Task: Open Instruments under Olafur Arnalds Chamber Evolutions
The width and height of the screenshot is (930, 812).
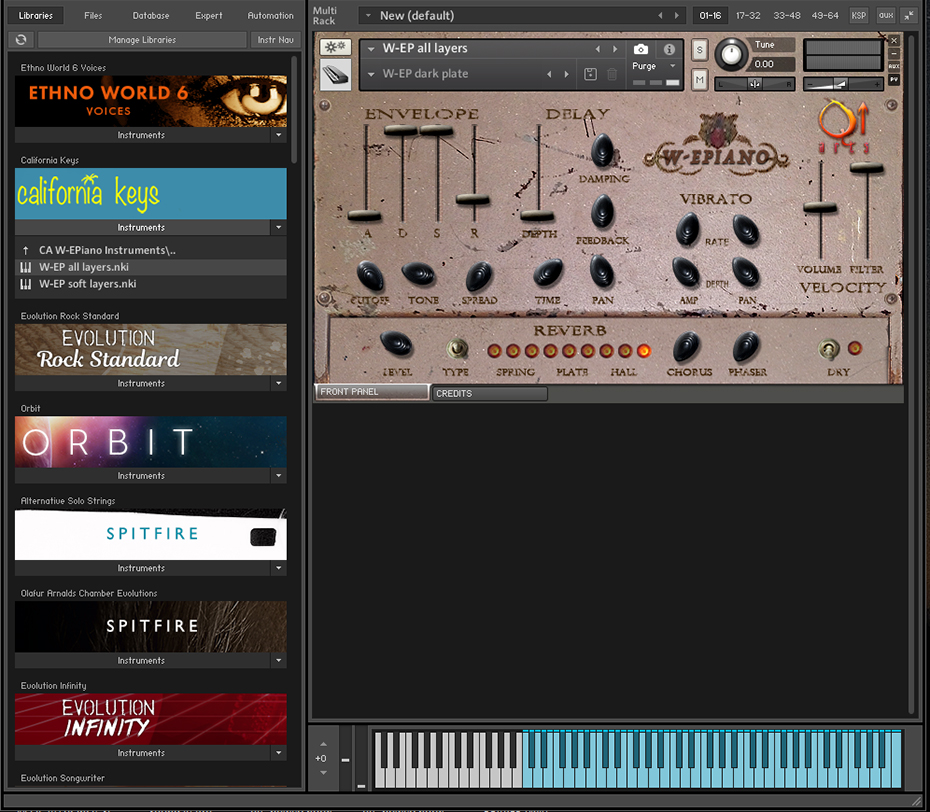Action: click(141, 661)
